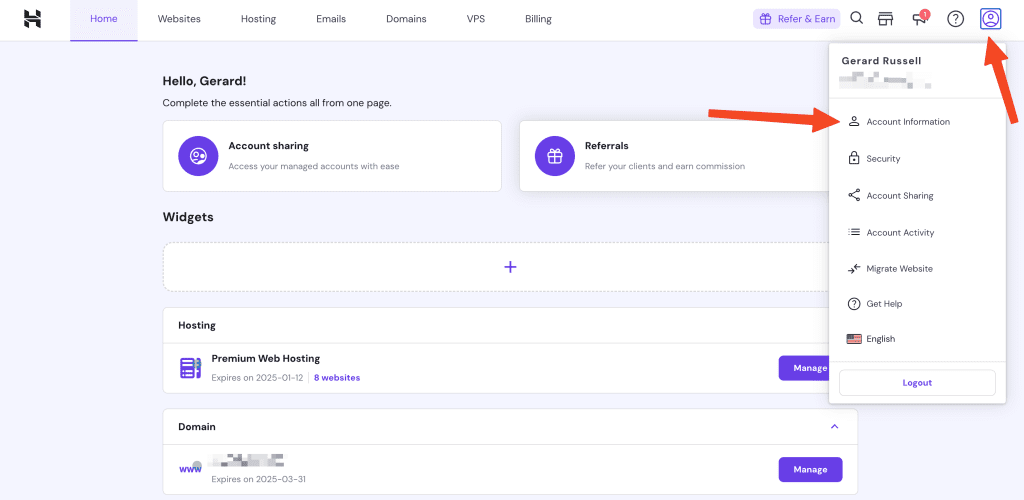Image resolution: width=1024 pixels, height=500 pixels.
Task: Select Account Information from menu
Action: point(907,122)
